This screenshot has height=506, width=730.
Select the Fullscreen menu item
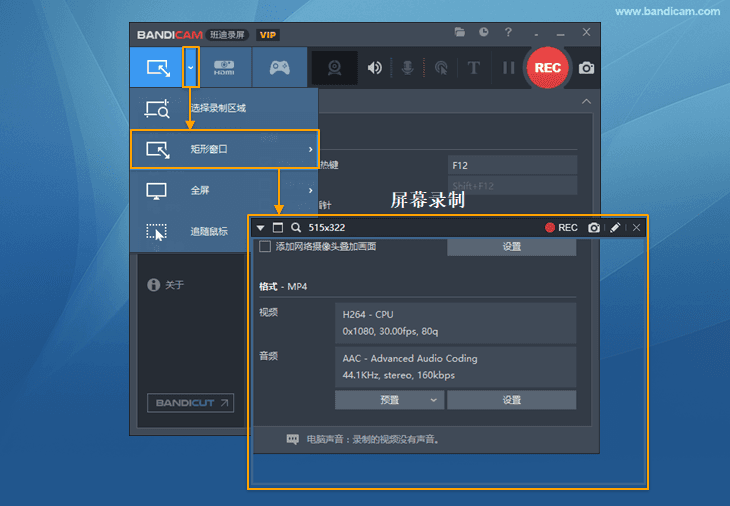click(224, 190)
